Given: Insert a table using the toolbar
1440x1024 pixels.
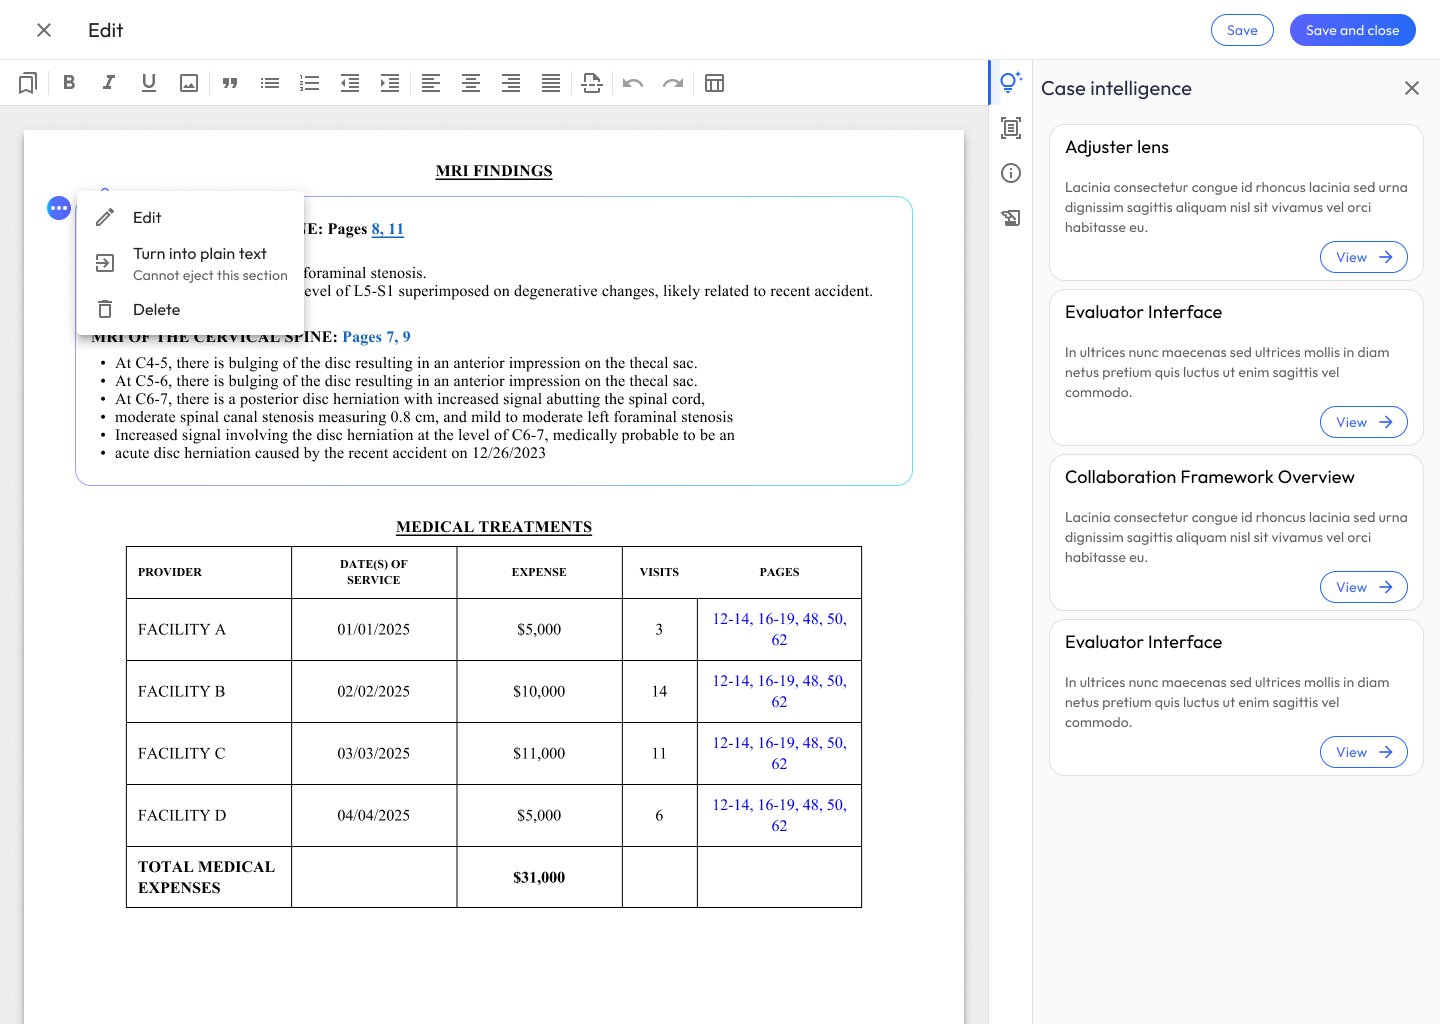Looking at the screenshot, I should (714, 83).
